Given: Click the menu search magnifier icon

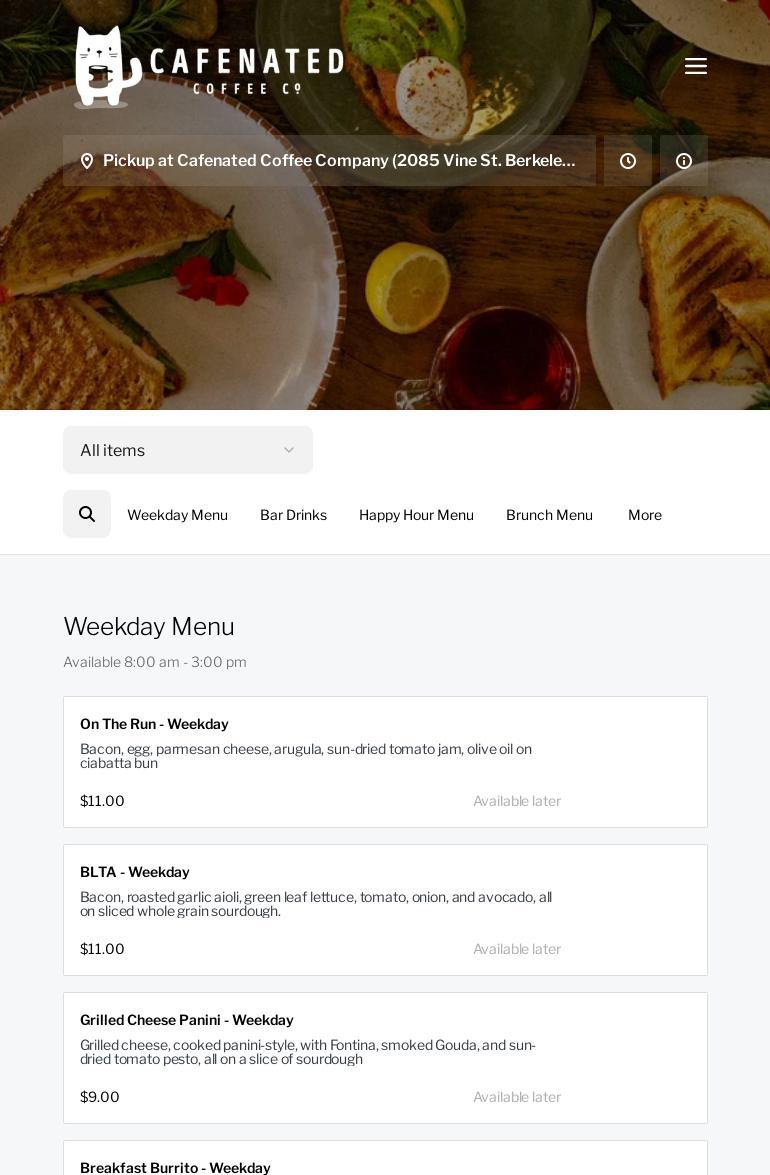Looking at the screenshot, I should (87, 514).
